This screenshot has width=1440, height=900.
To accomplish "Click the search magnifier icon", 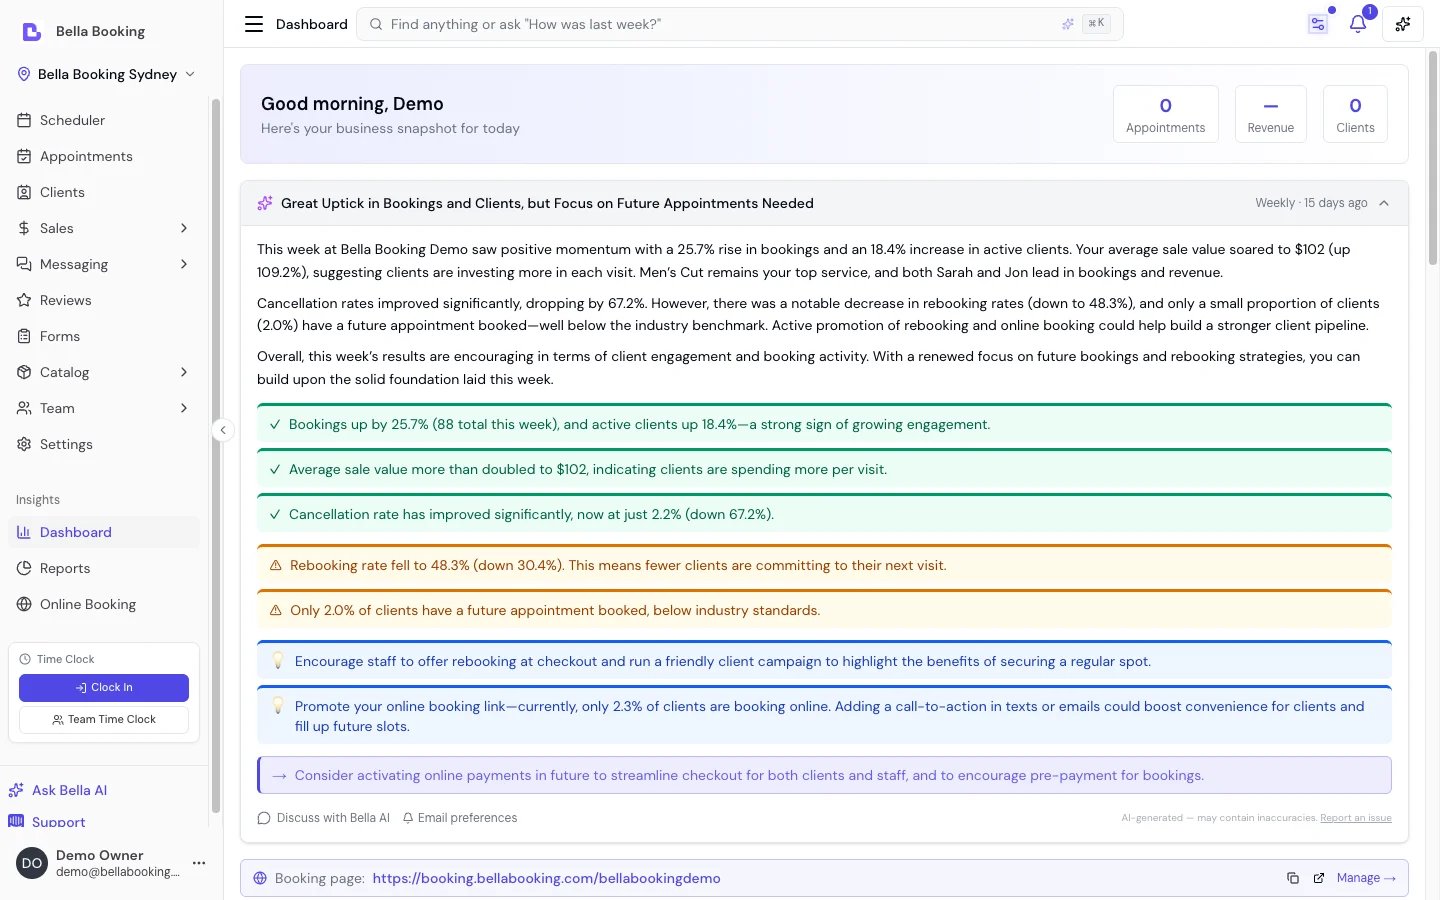I will pyautogui.click(x=376, y=24).
